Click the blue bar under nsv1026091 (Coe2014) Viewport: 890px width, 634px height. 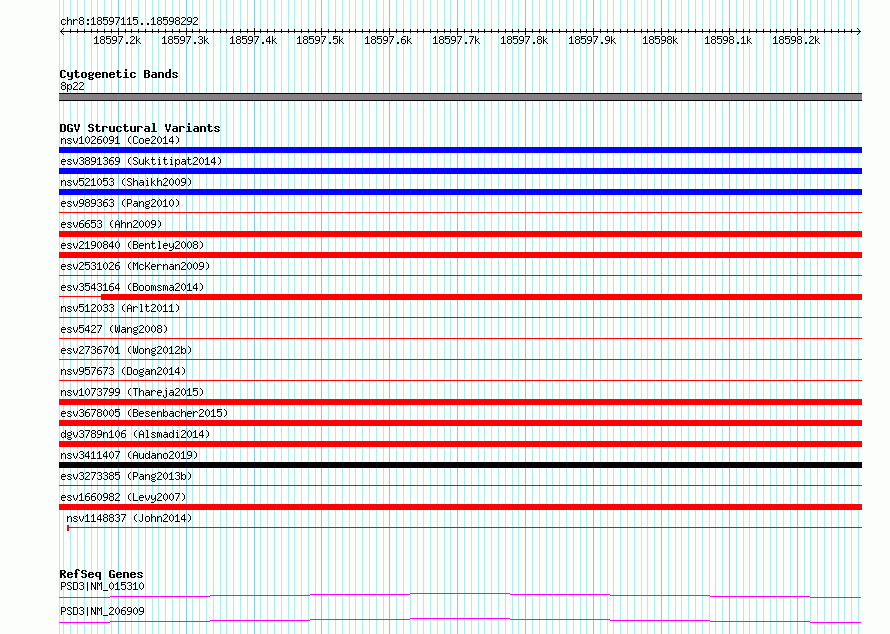(x=460, y=150)
